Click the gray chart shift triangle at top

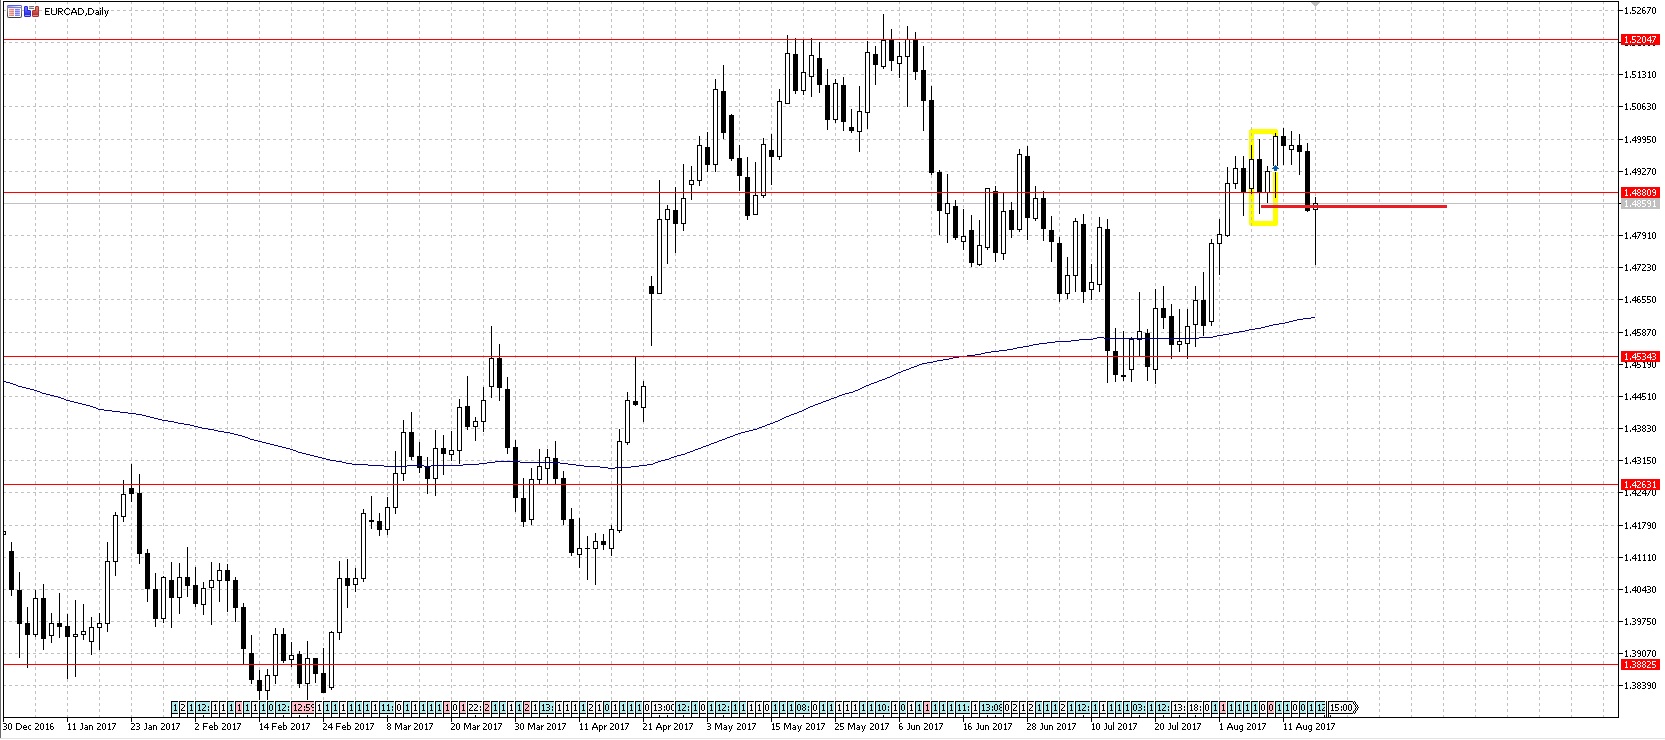[x=1316, y=5]
